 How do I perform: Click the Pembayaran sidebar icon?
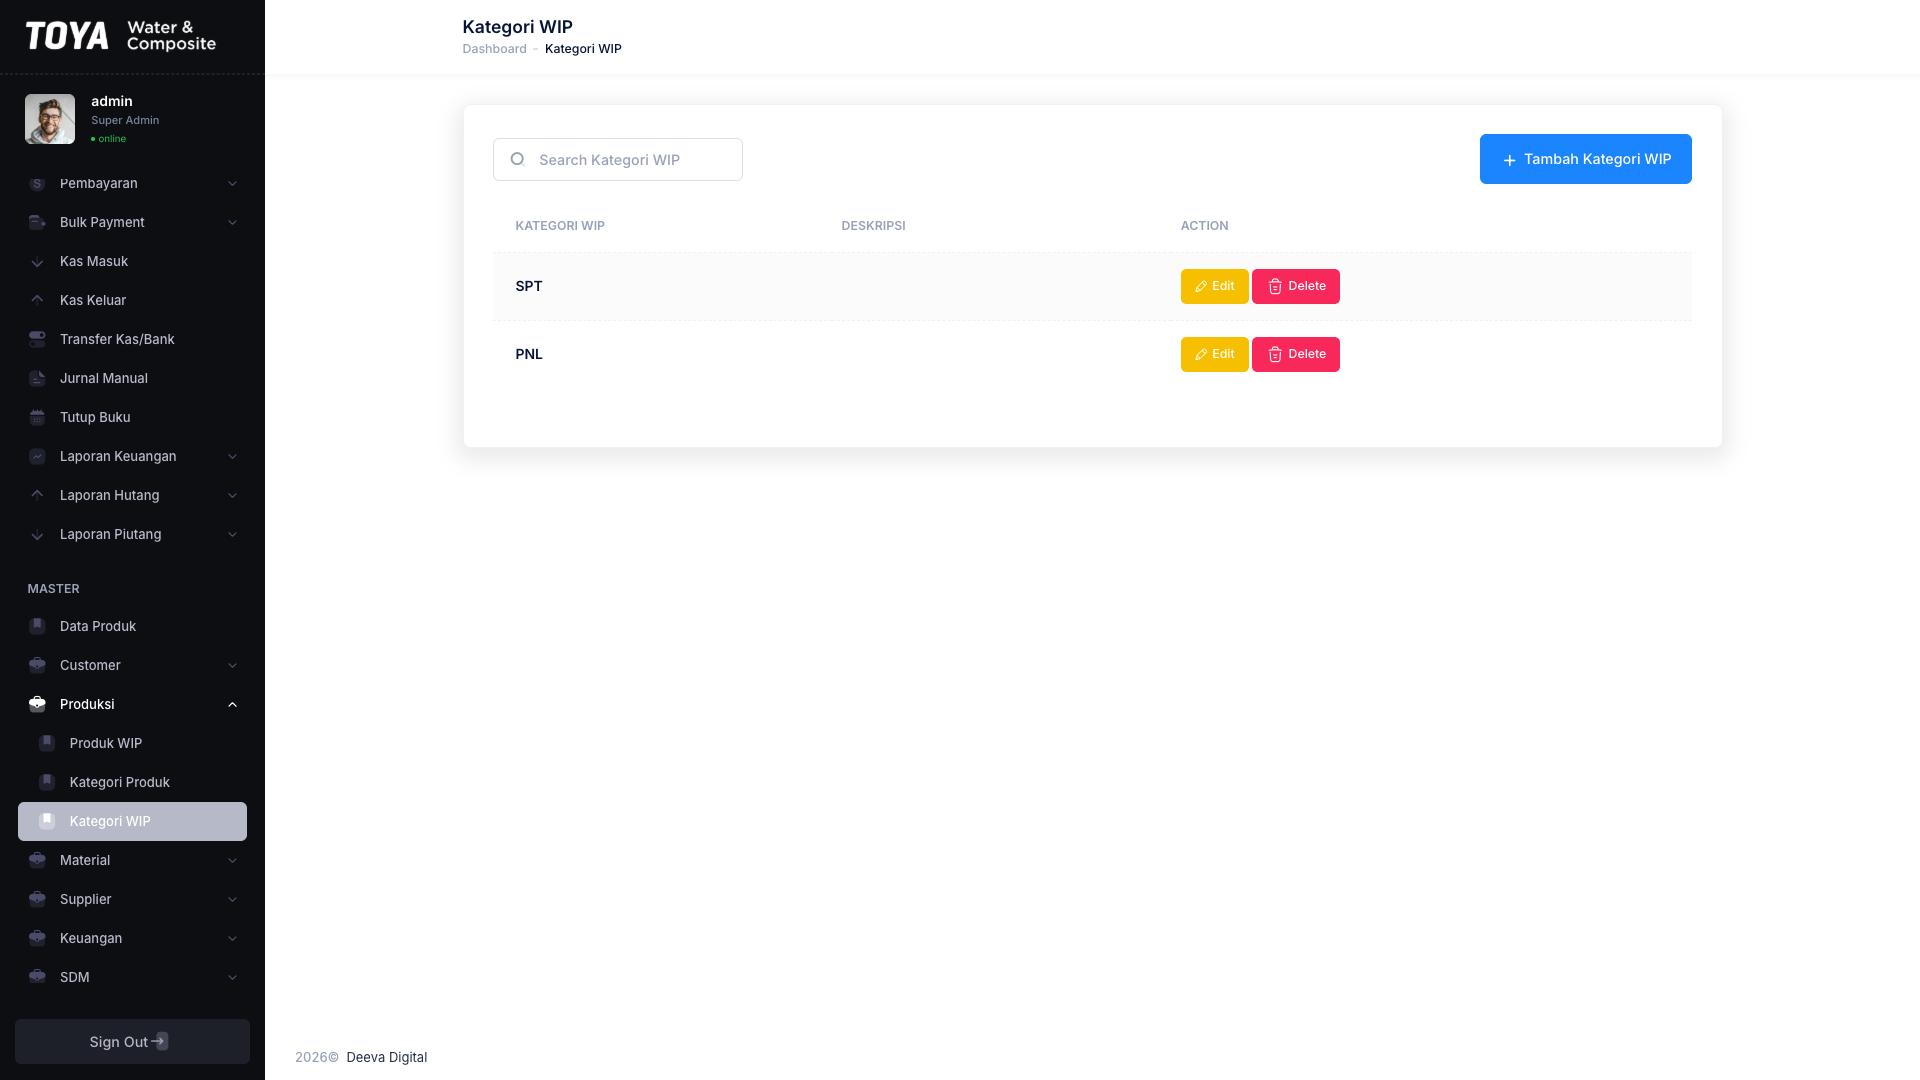pos(37,184)
